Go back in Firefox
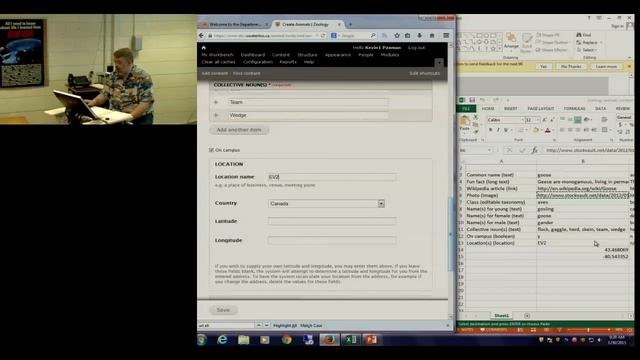 (x=202, y=36)
